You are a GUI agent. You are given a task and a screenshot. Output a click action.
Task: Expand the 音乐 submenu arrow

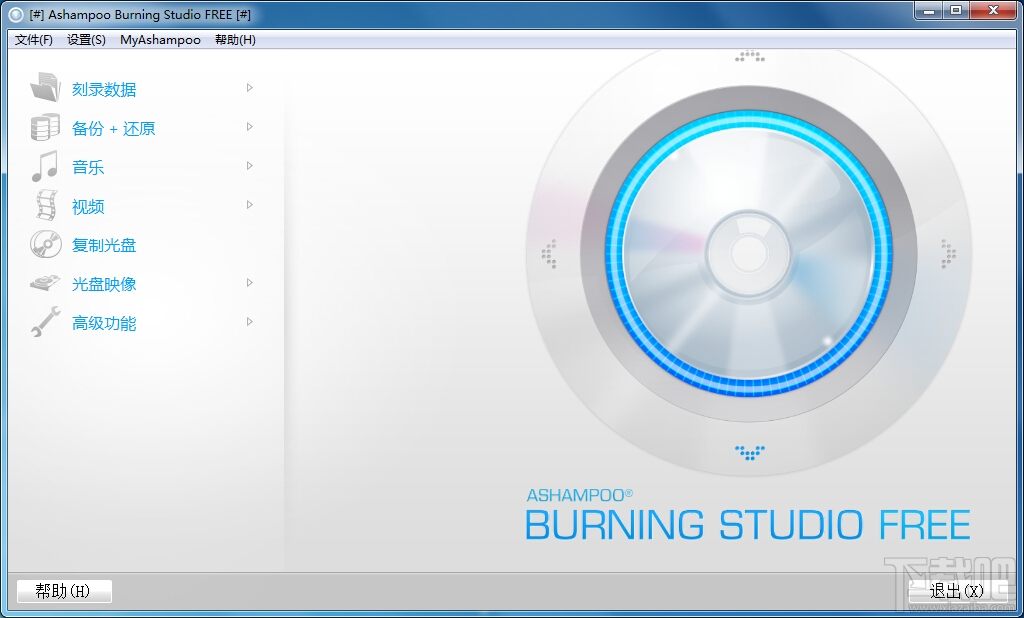click(249, 166)
